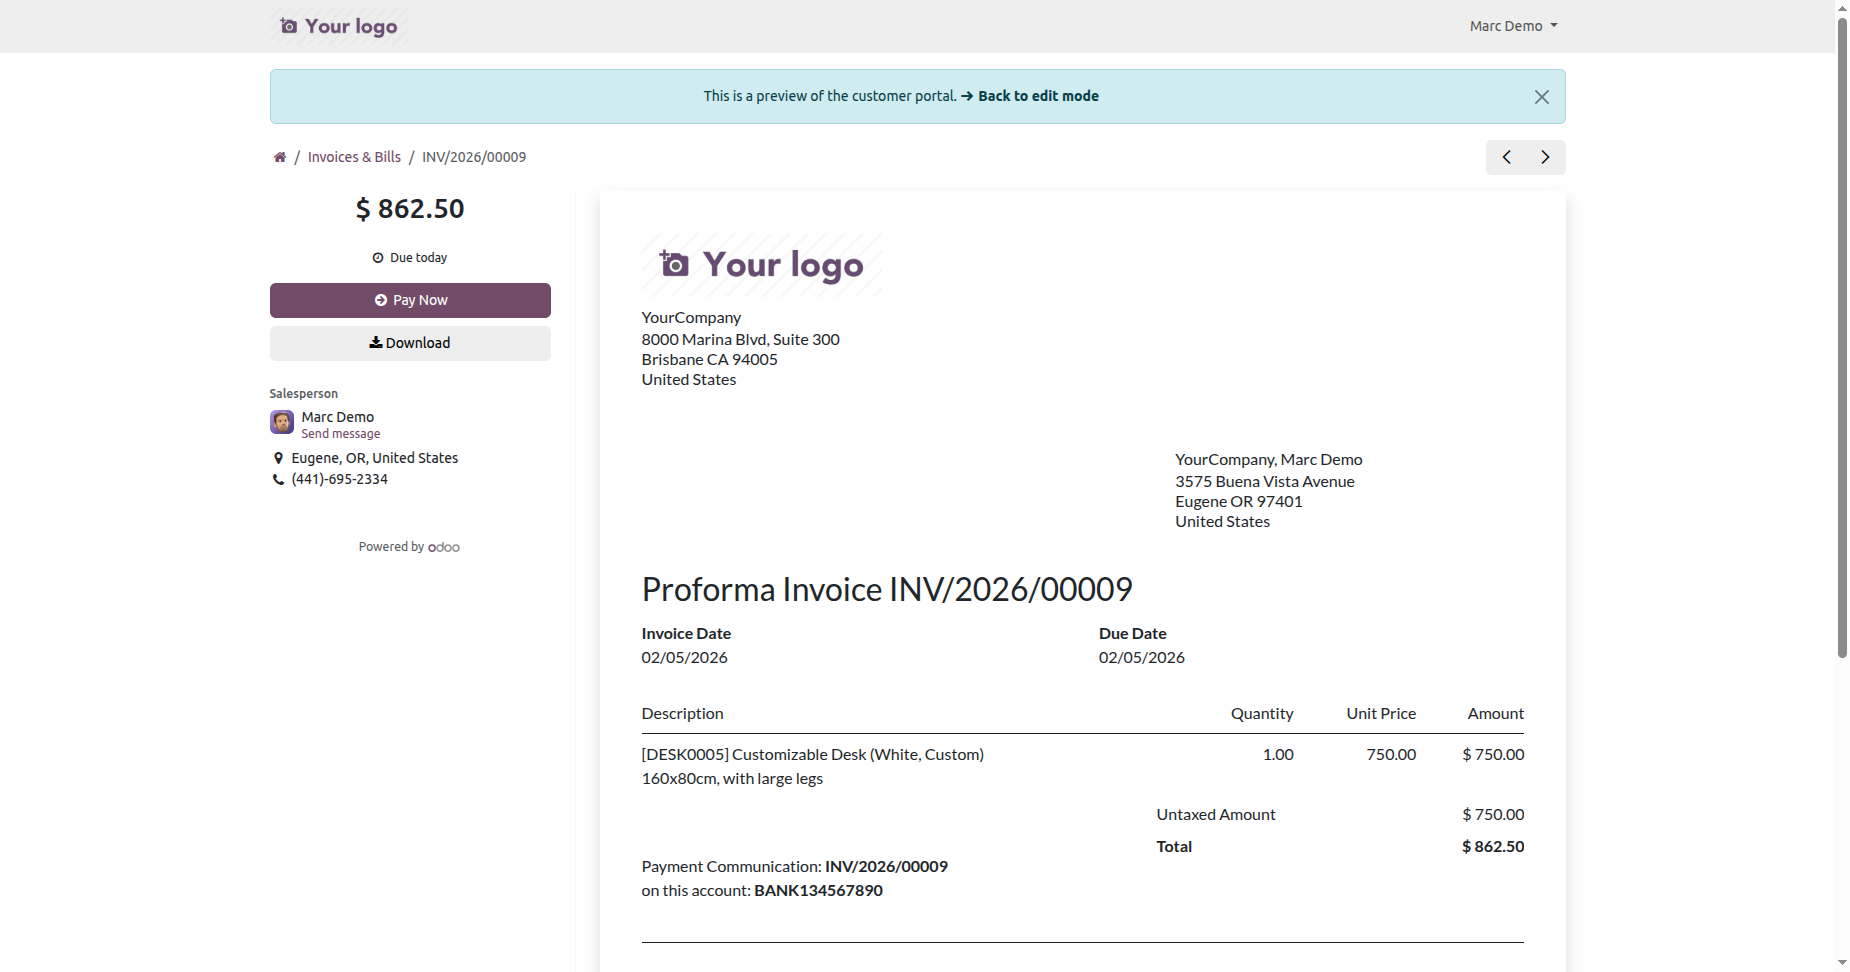Go to next invoice with right chevron
Viewport: 1850px width, 972px height.
point(1545,157)
